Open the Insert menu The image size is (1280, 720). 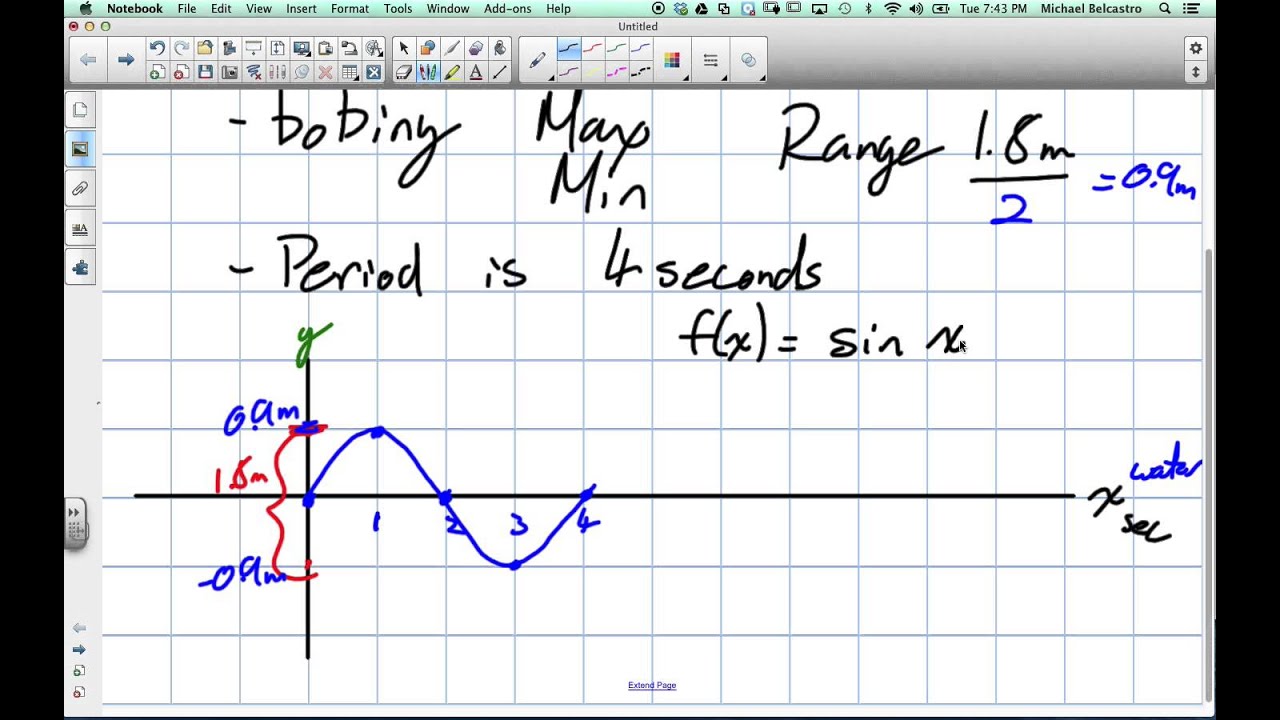(301, 8)
